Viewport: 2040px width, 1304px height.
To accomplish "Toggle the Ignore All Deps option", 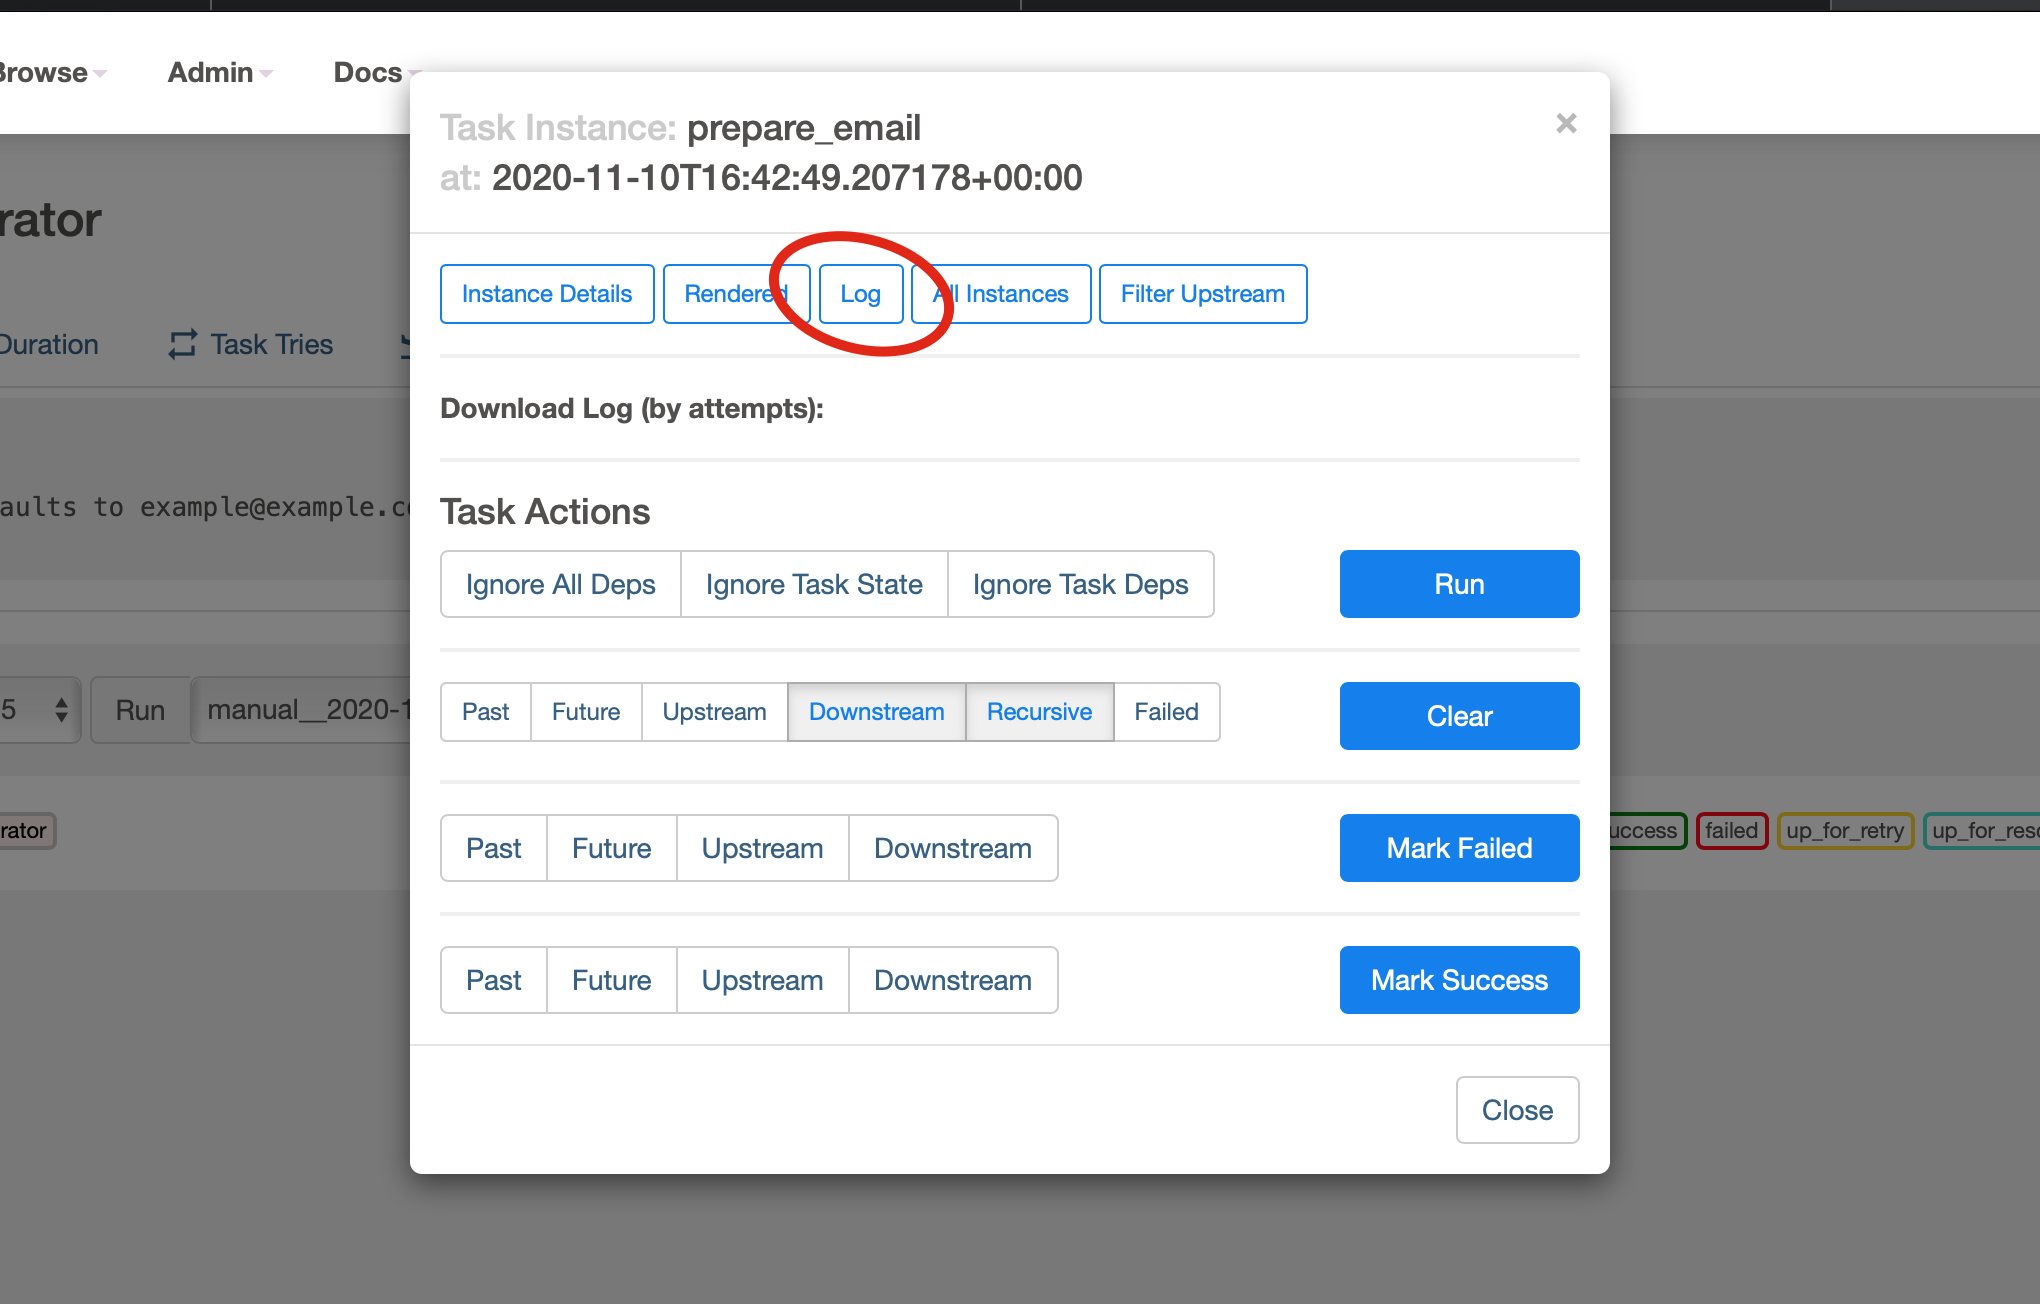I will 561,584.
